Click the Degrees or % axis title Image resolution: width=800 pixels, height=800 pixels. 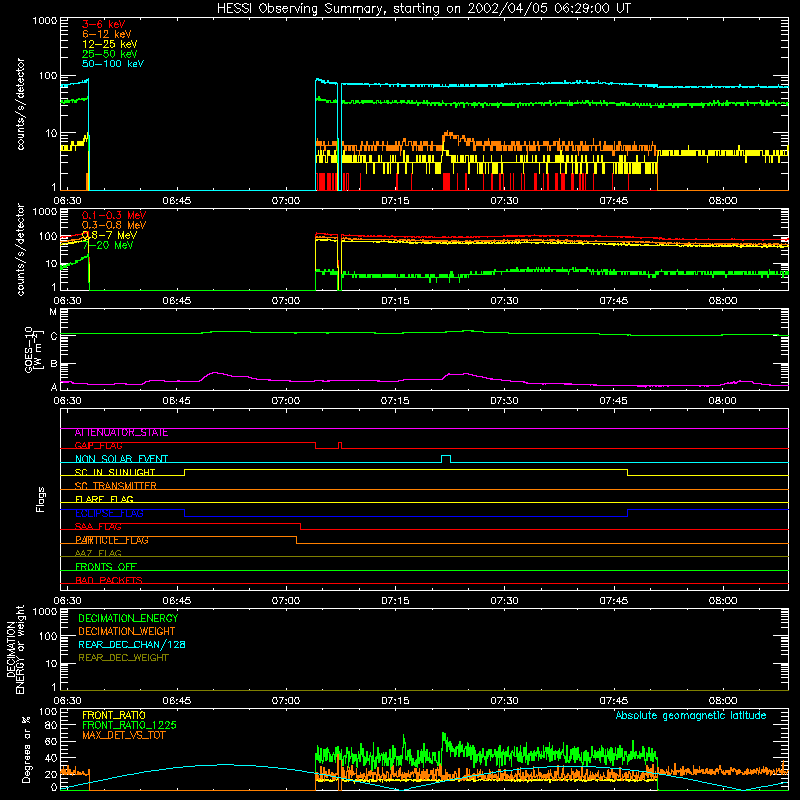point(26,749)
